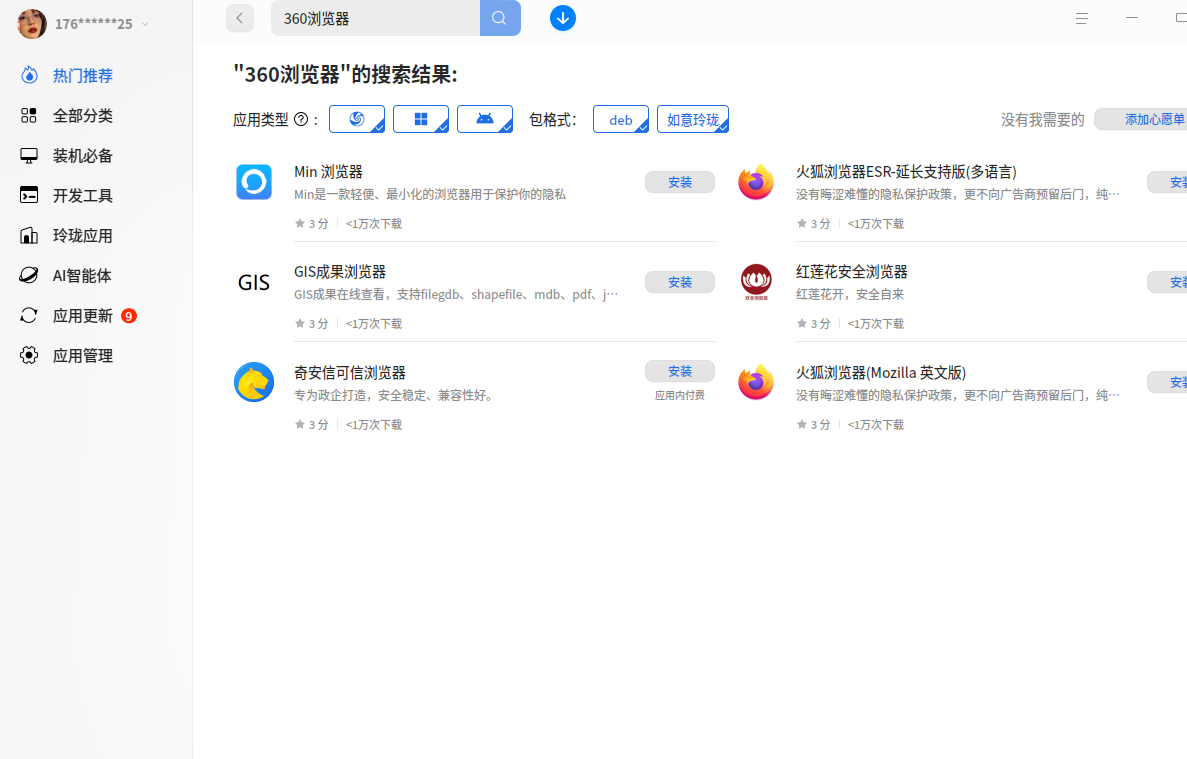
Task: Open the 红莲花安全浏览器 title link
Action: [852, 272]
